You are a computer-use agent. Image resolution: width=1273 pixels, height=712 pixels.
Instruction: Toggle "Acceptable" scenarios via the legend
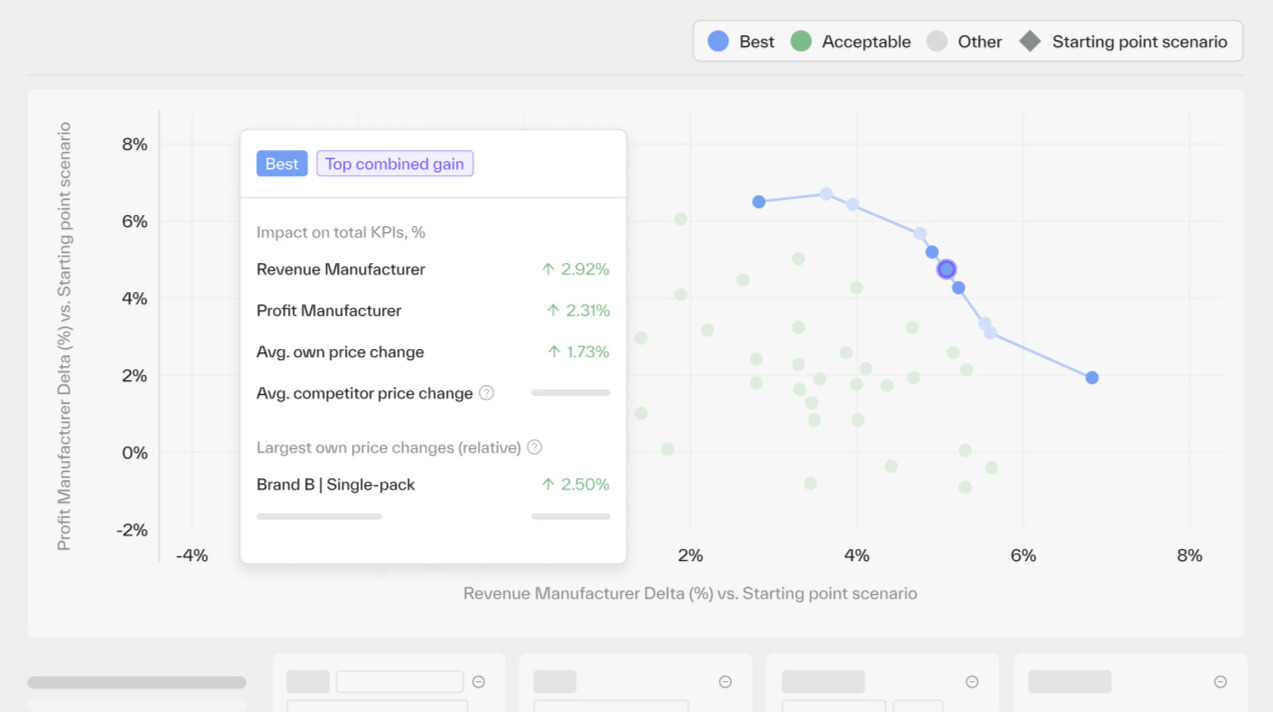pyautogui.click(x=864, y=41)
